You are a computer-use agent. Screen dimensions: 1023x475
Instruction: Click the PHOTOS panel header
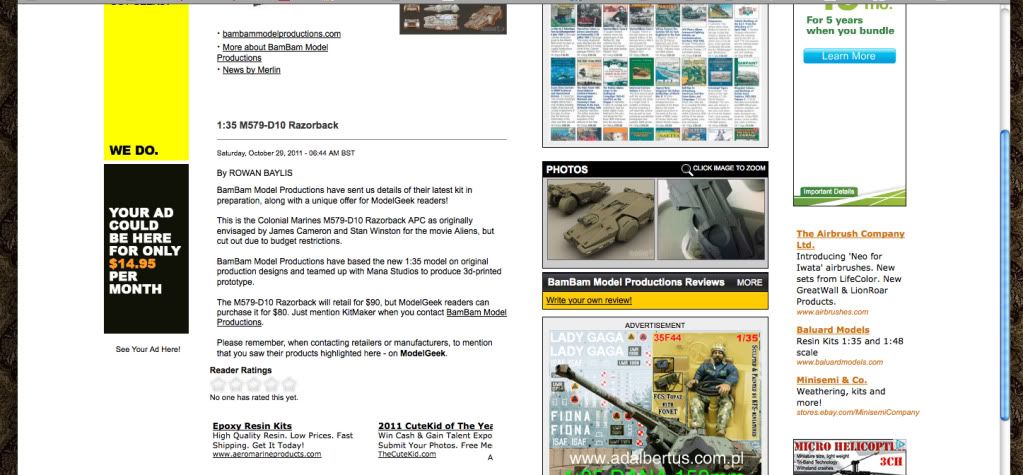click(655, 170)
